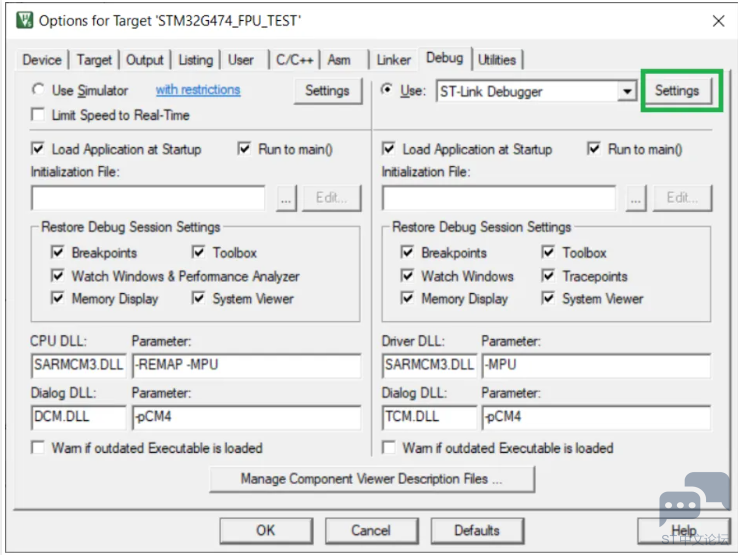Toggle simulator Toolbox checkbox
The height and width of the screenshot is (555, 738).
(199, 252)
